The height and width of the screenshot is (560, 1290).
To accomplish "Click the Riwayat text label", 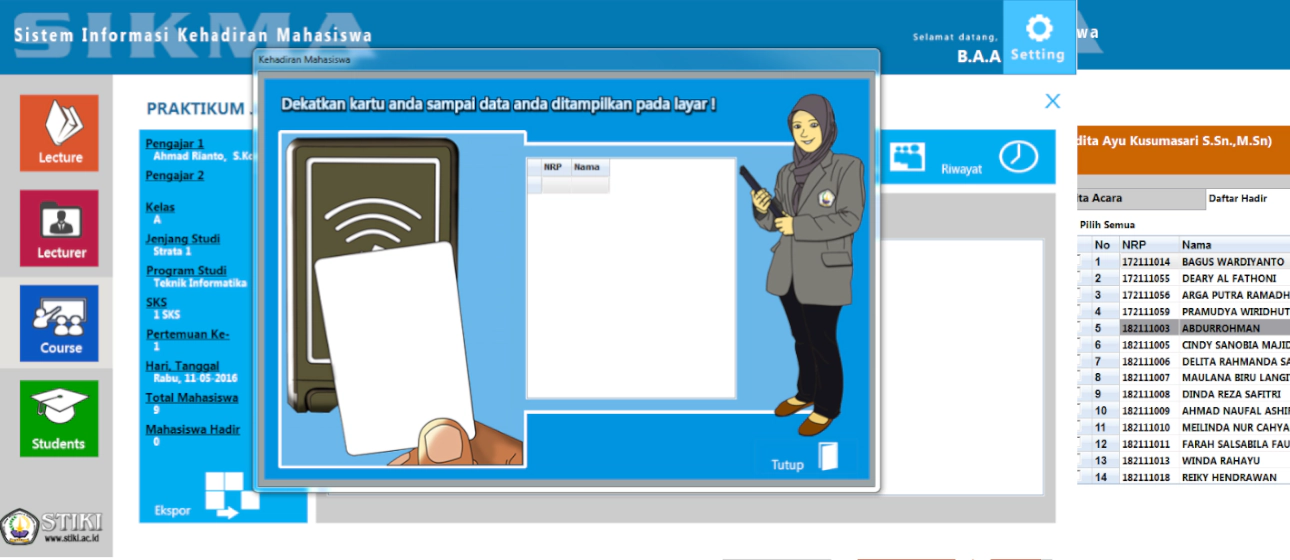I will coord(961,169).
